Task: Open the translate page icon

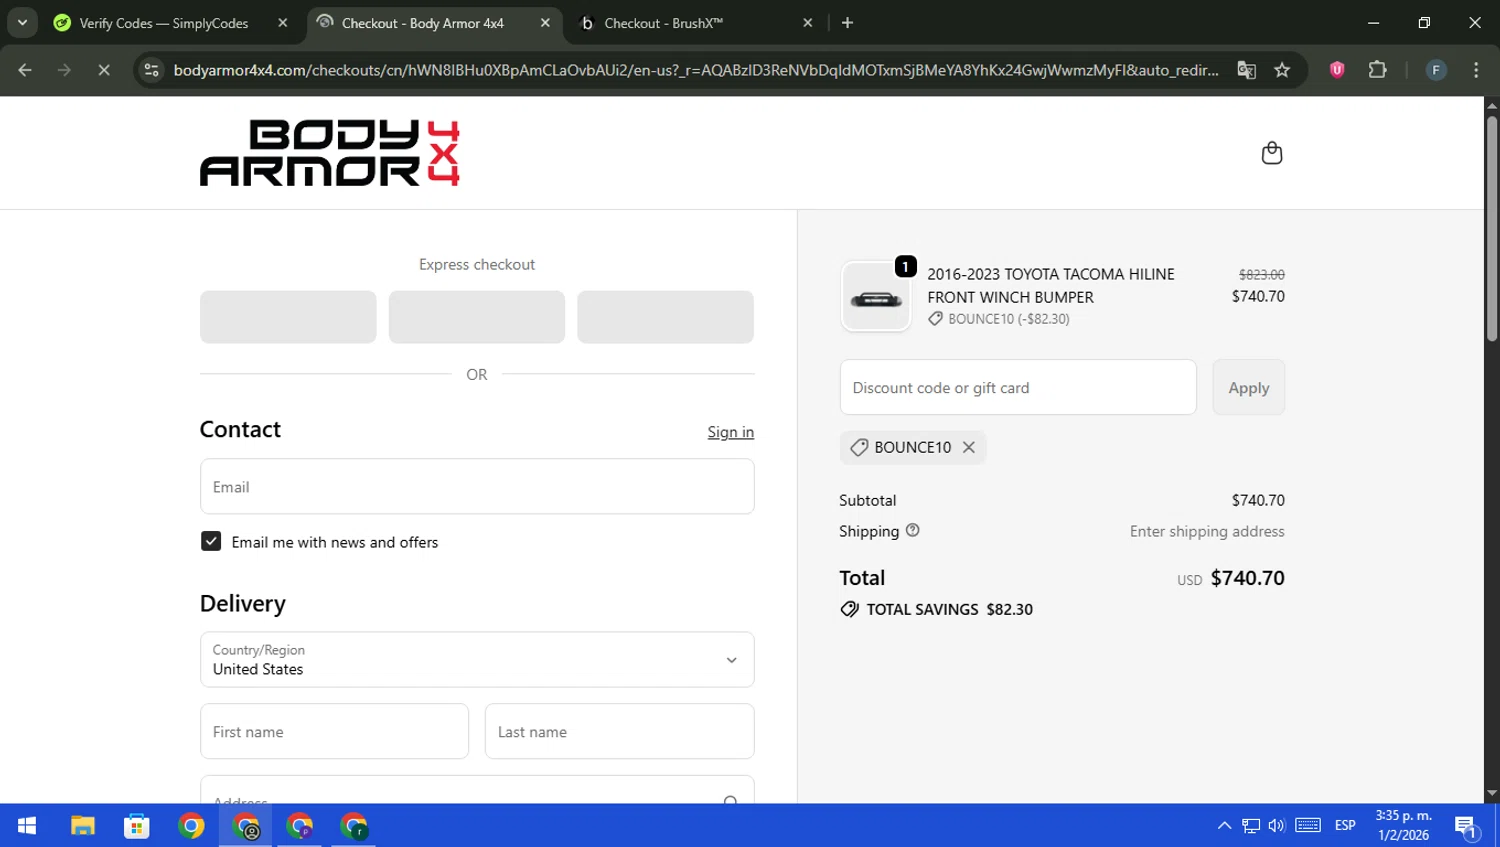Action: (x=1246, y=70)
